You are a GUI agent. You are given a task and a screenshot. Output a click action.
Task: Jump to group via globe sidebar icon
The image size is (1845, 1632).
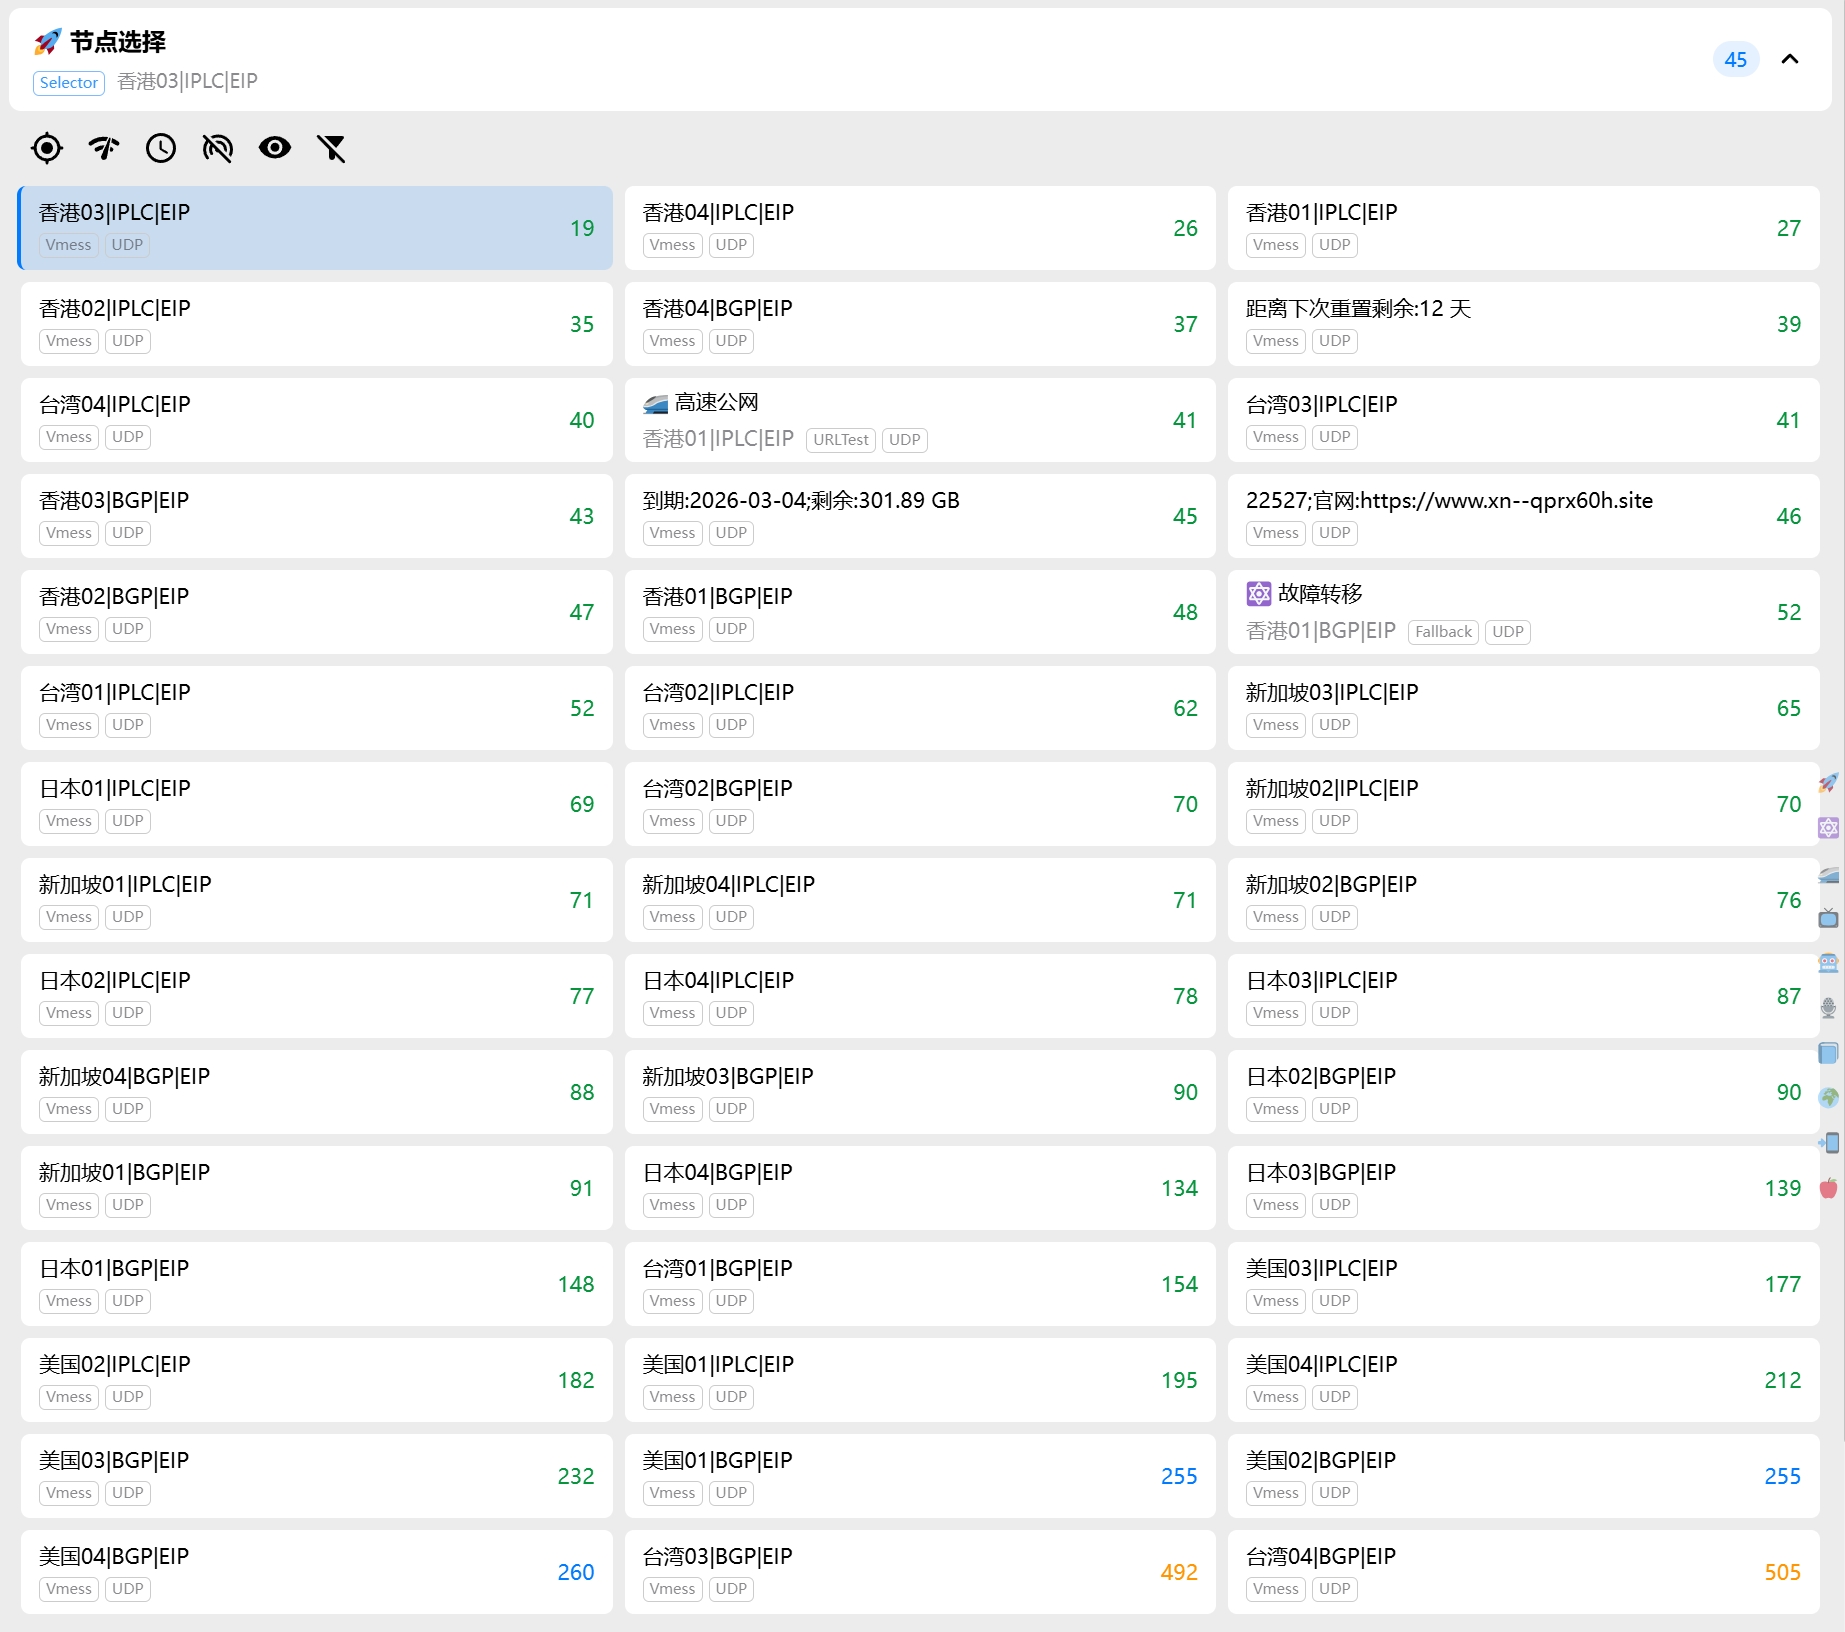[x=1828, y=1097]
